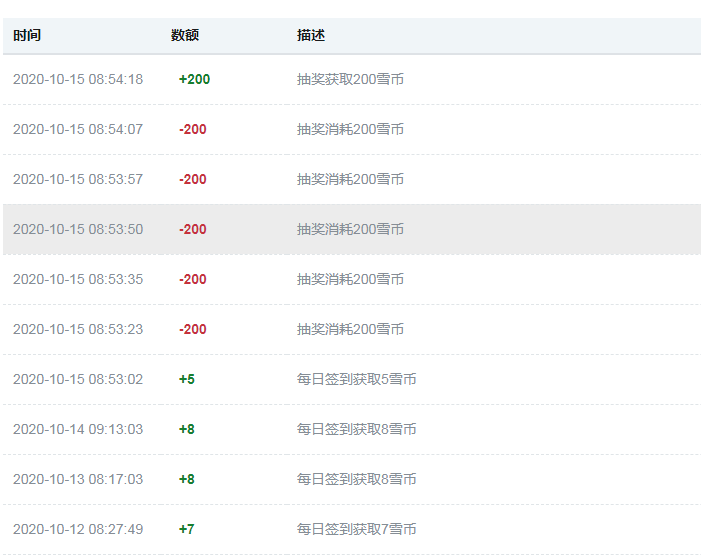Click the -200 amount at 08:53:57

coord(193,180)
